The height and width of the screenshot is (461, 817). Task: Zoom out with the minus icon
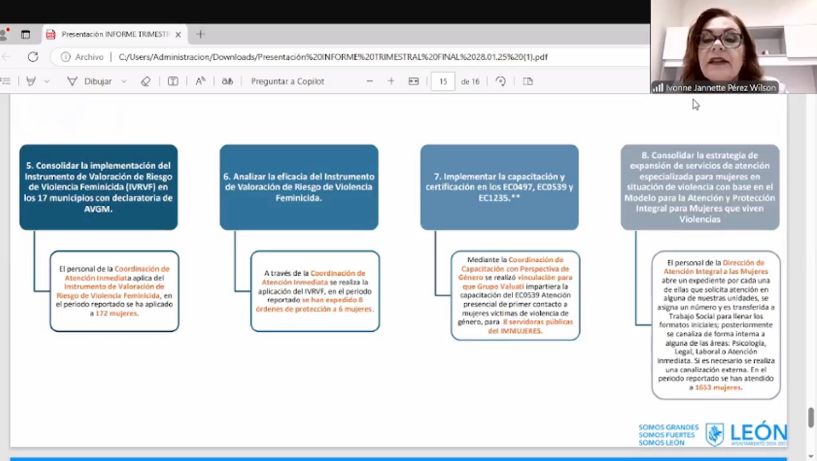tap(369, 81)
